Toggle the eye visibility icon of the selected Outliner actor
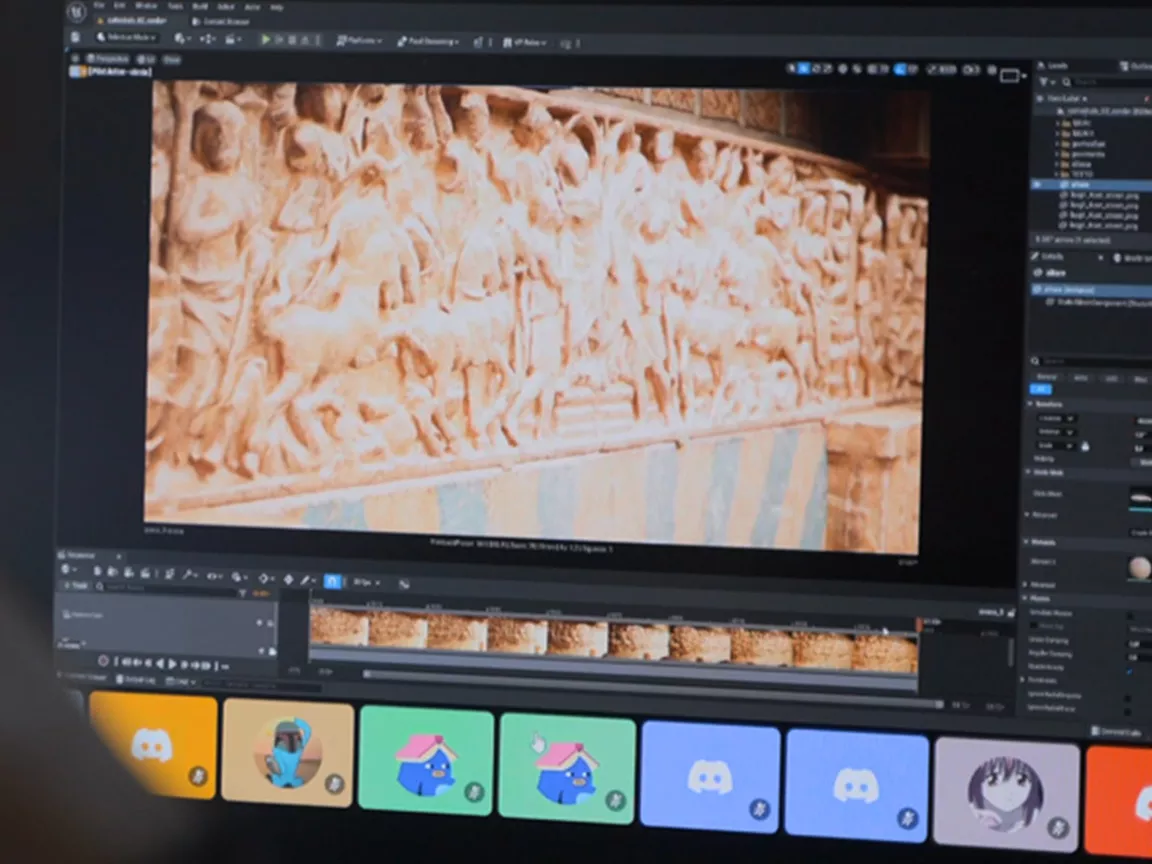Viewport: 1152px width, 864px height. [1038, 185]
